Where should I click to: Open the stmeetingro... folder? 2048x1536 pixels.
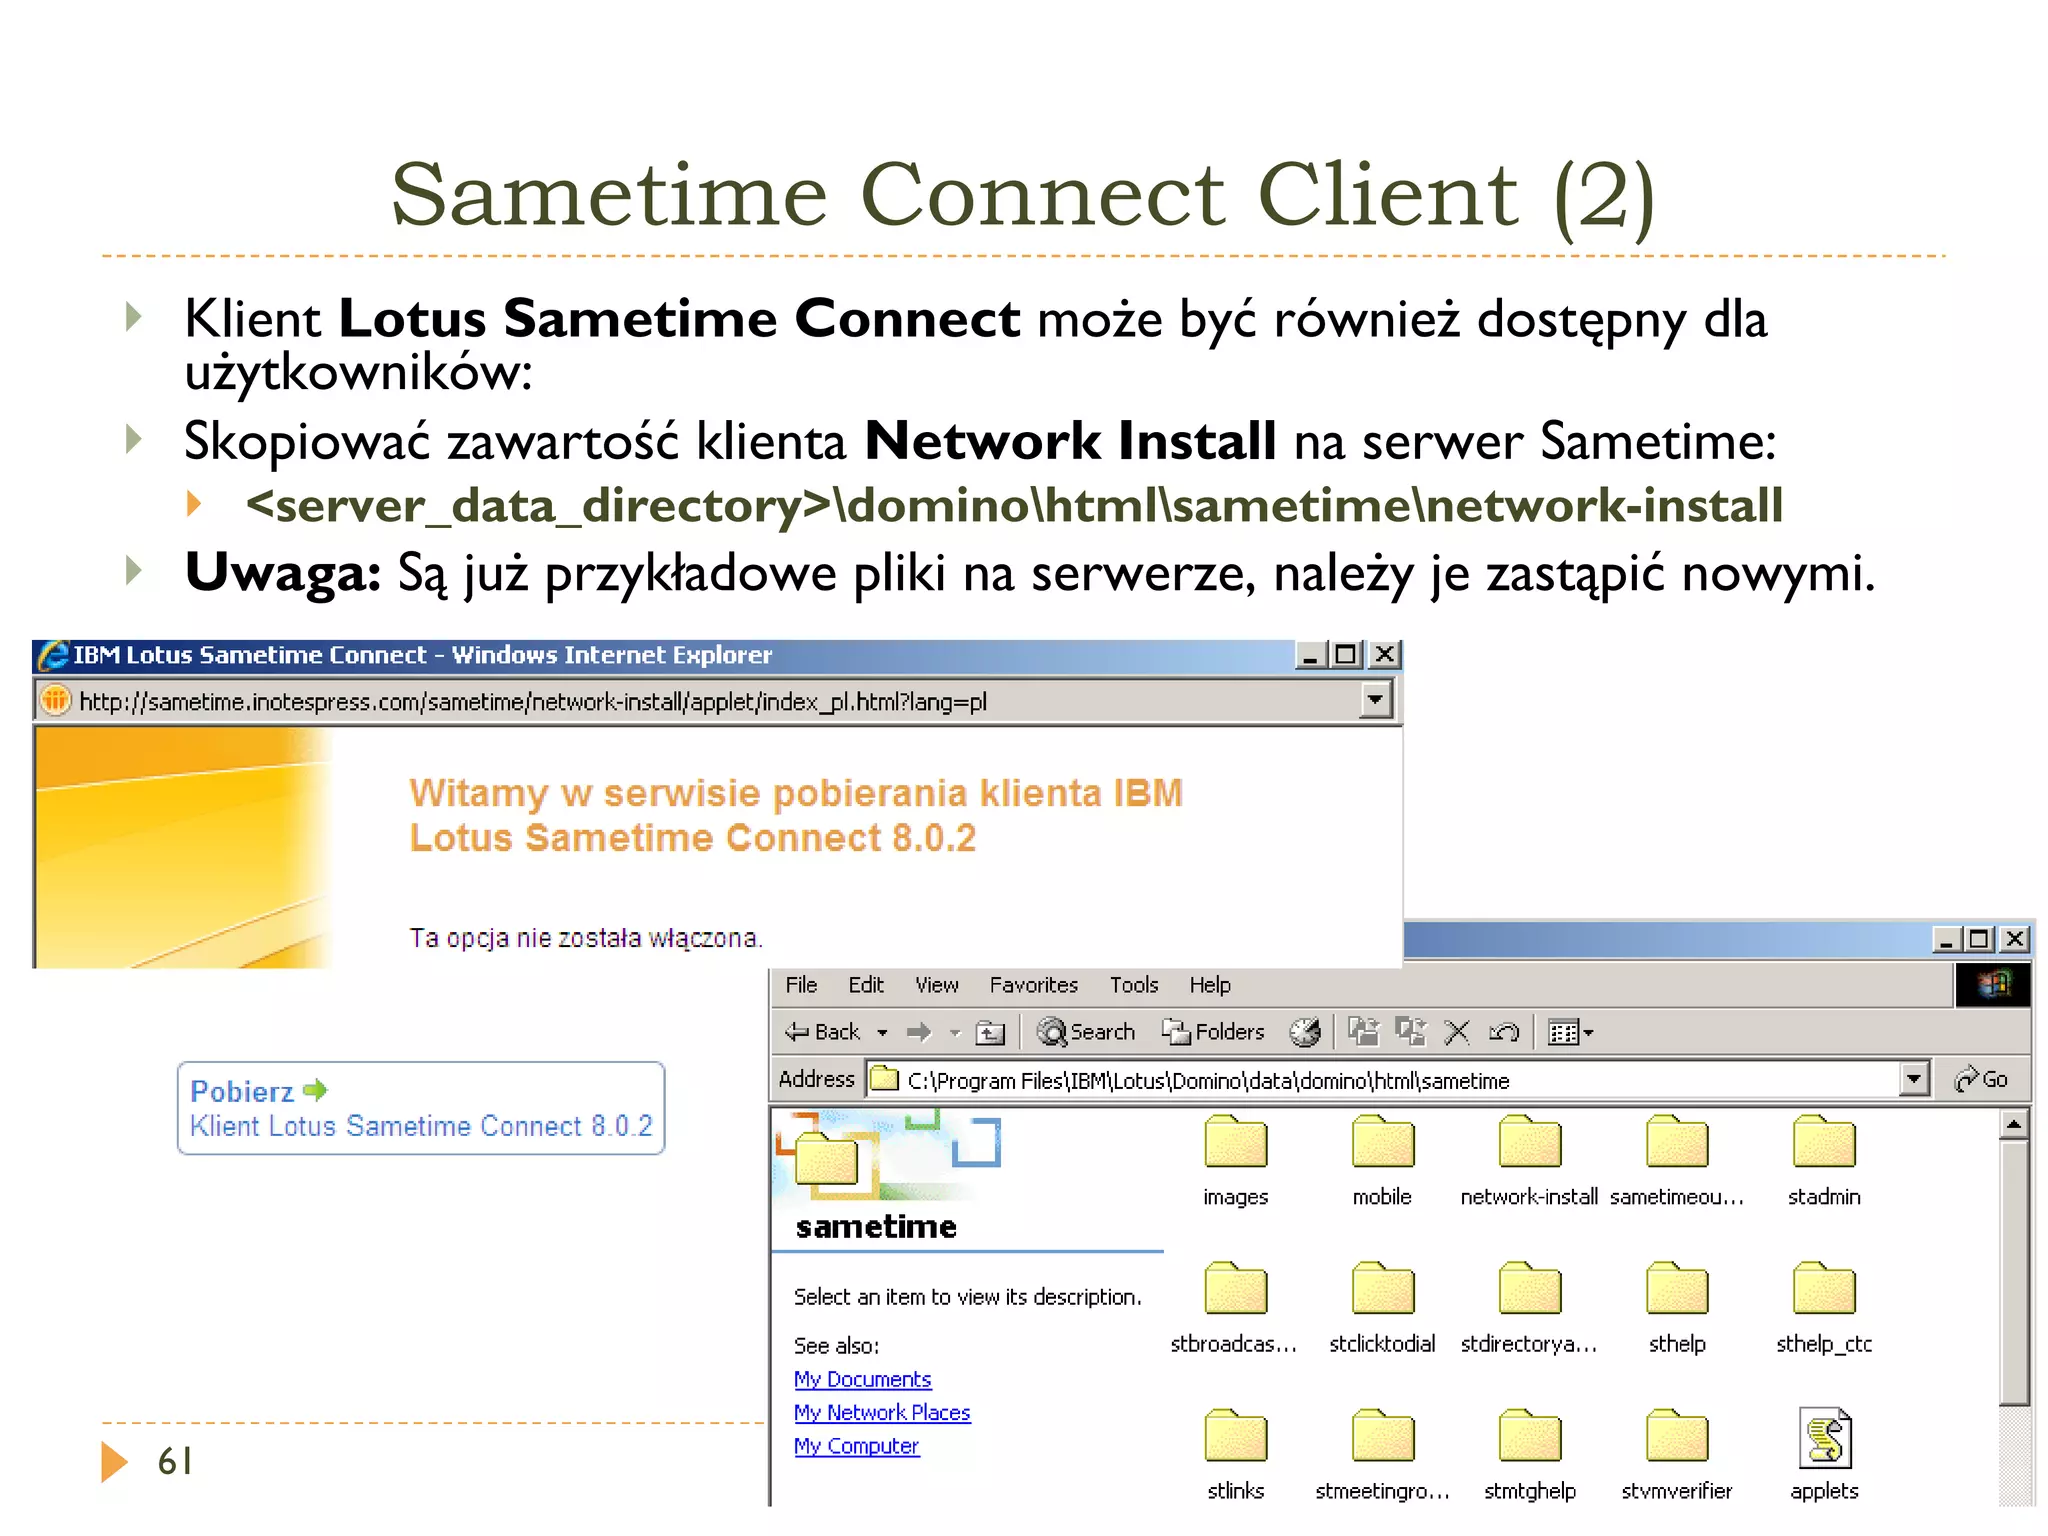point(1382,1454)
